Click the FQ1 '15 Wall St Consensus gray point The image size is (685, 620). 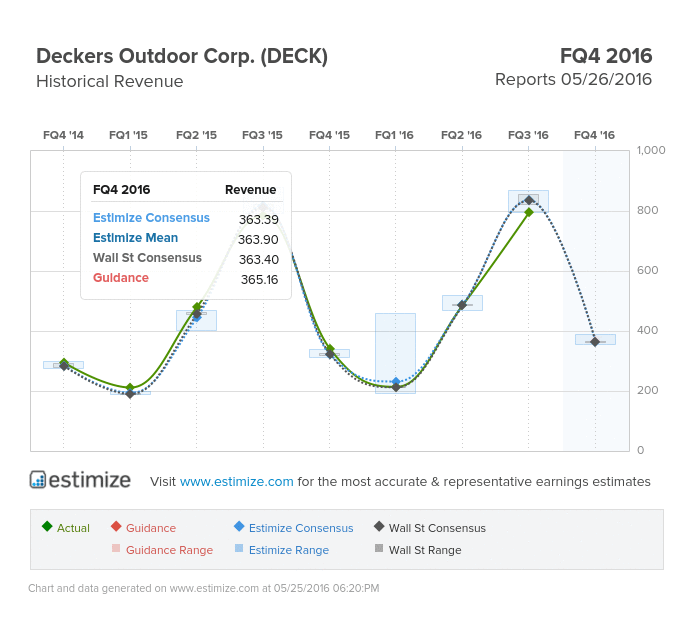tap(130, 394)
